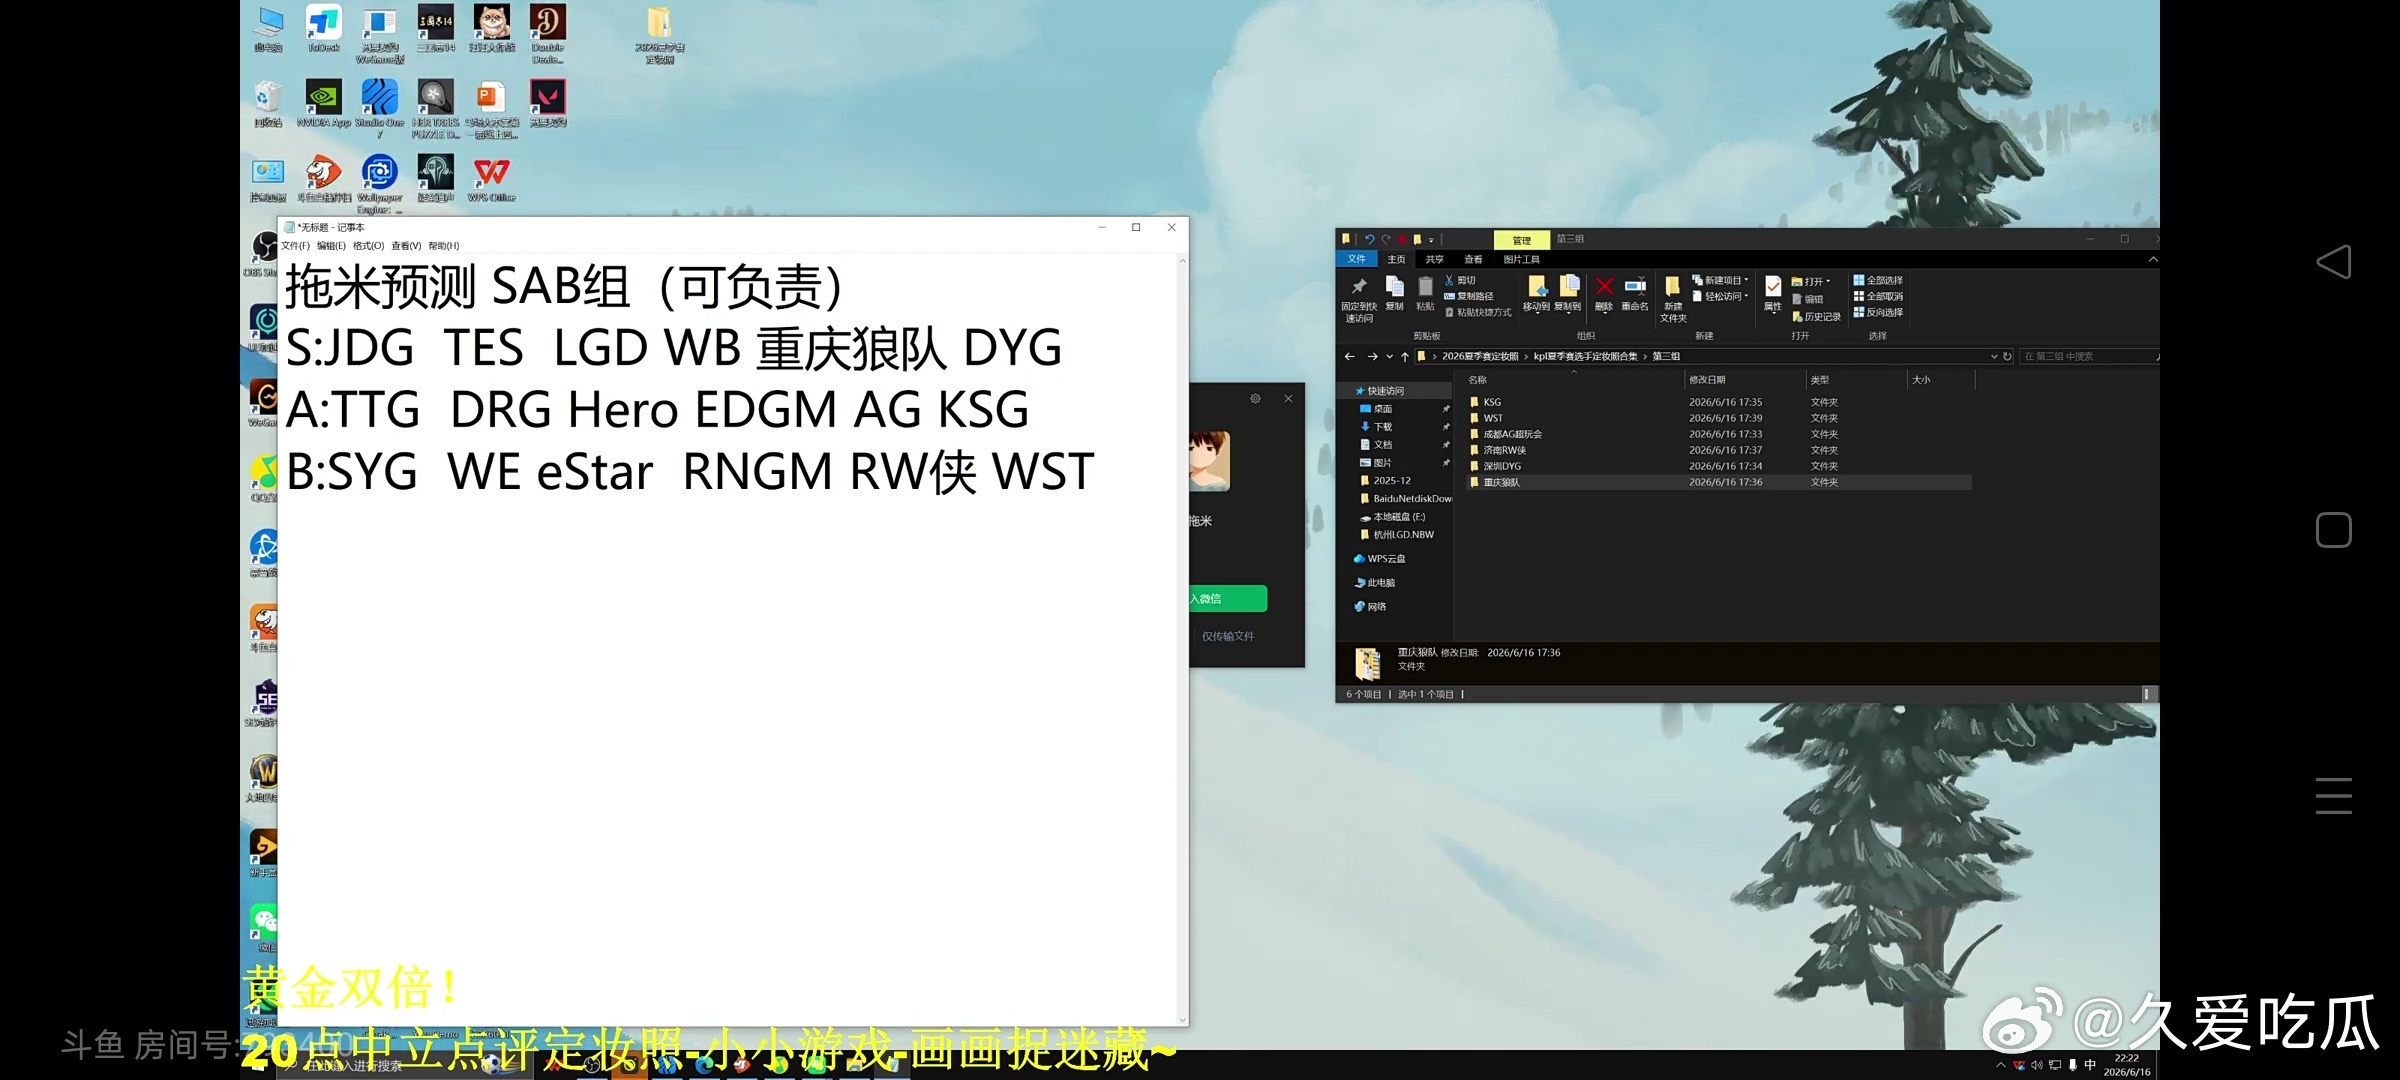Click 全部取消 select none in Explorer ribbon
This screenshot has width=2400, height=1080.
1878,296
